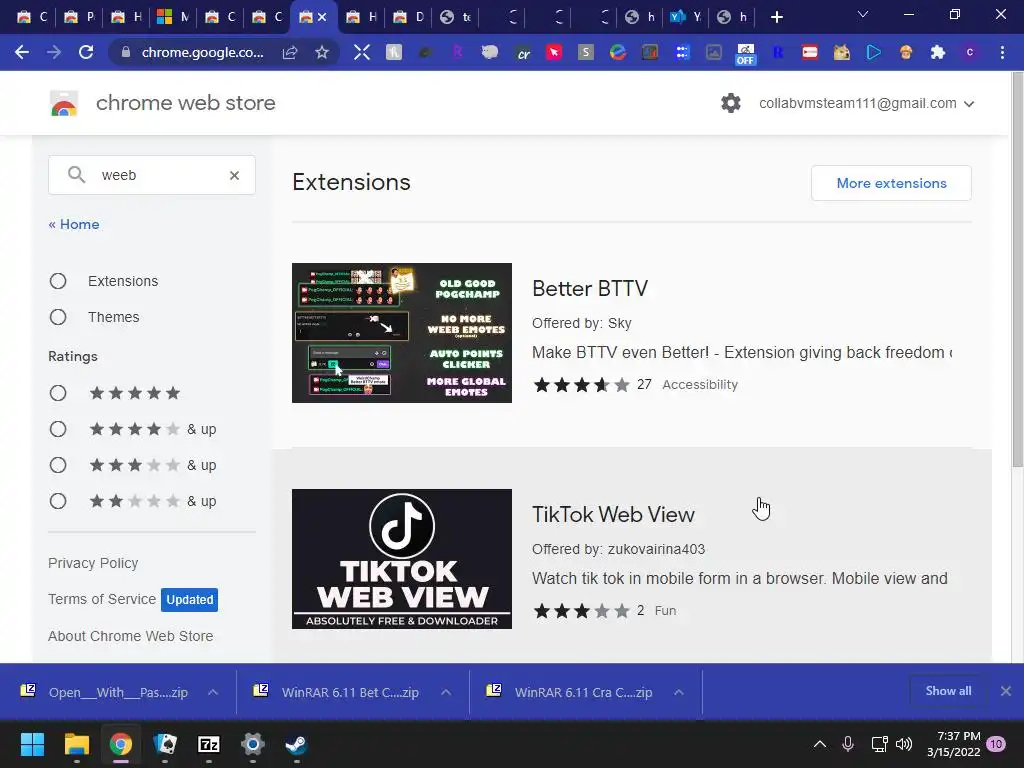Click the browser forward arrow

(54, 52)
